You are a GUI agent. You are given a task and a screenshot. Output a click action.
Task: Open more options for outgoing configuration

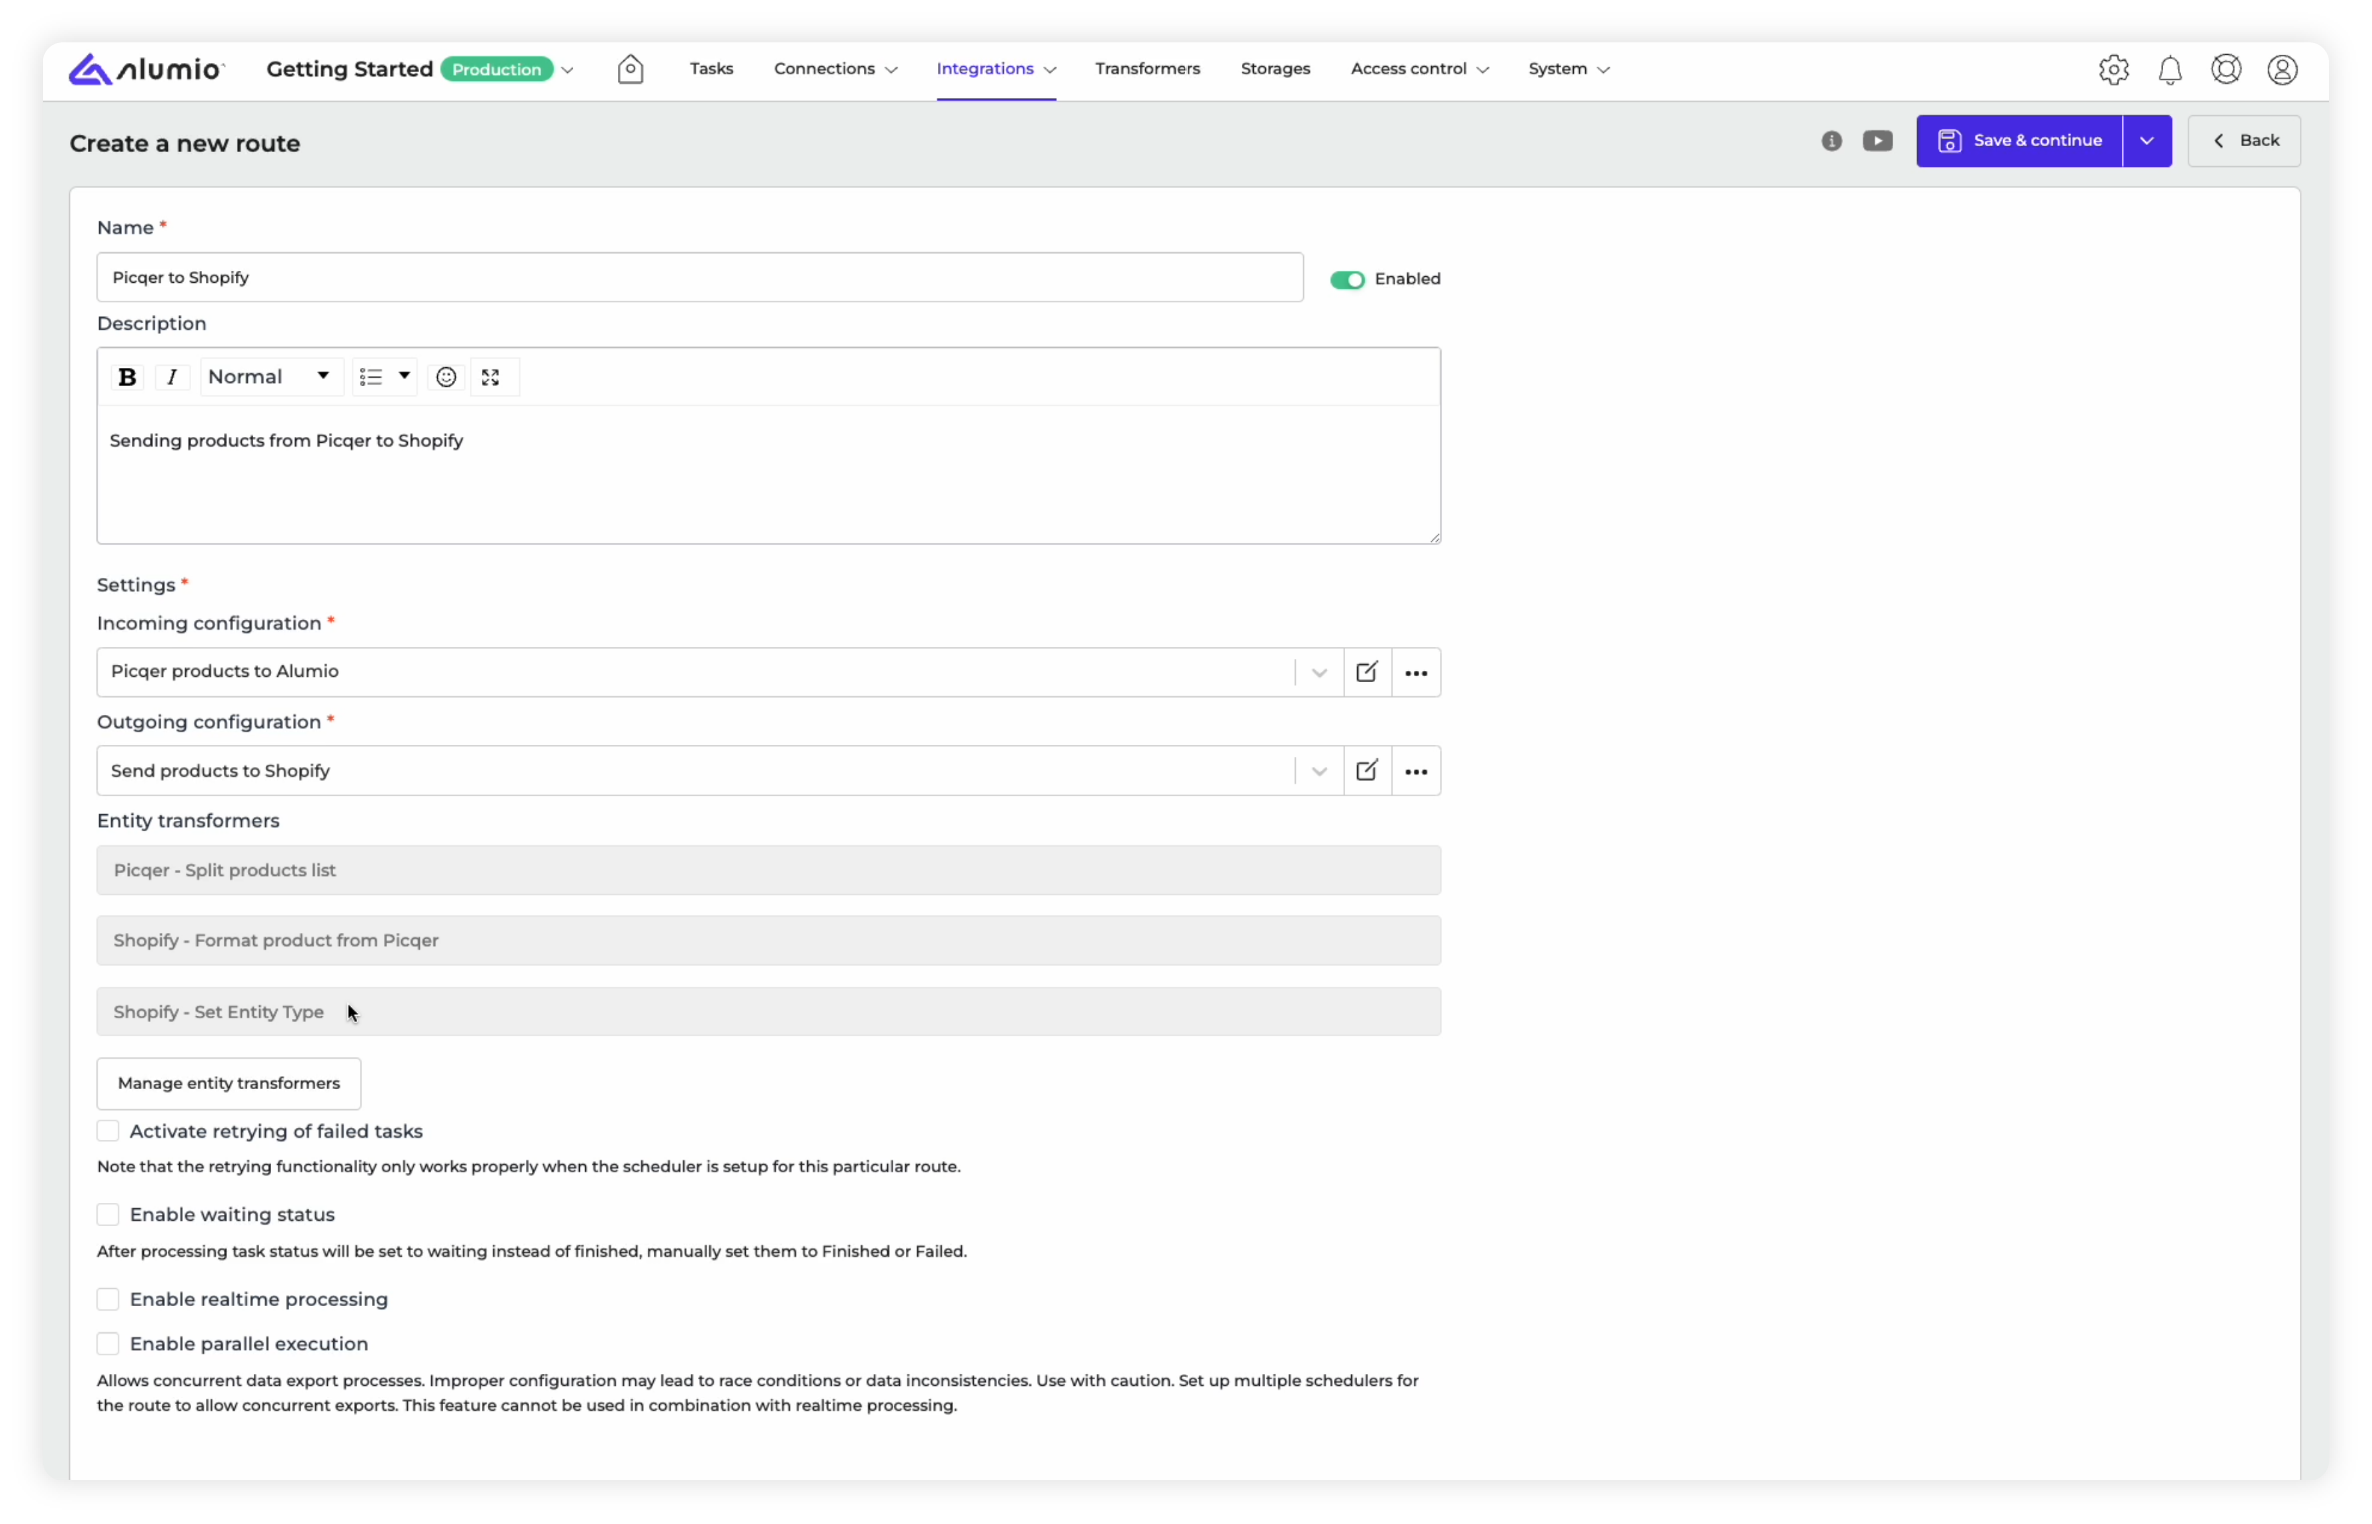(x=1415, y=771)
